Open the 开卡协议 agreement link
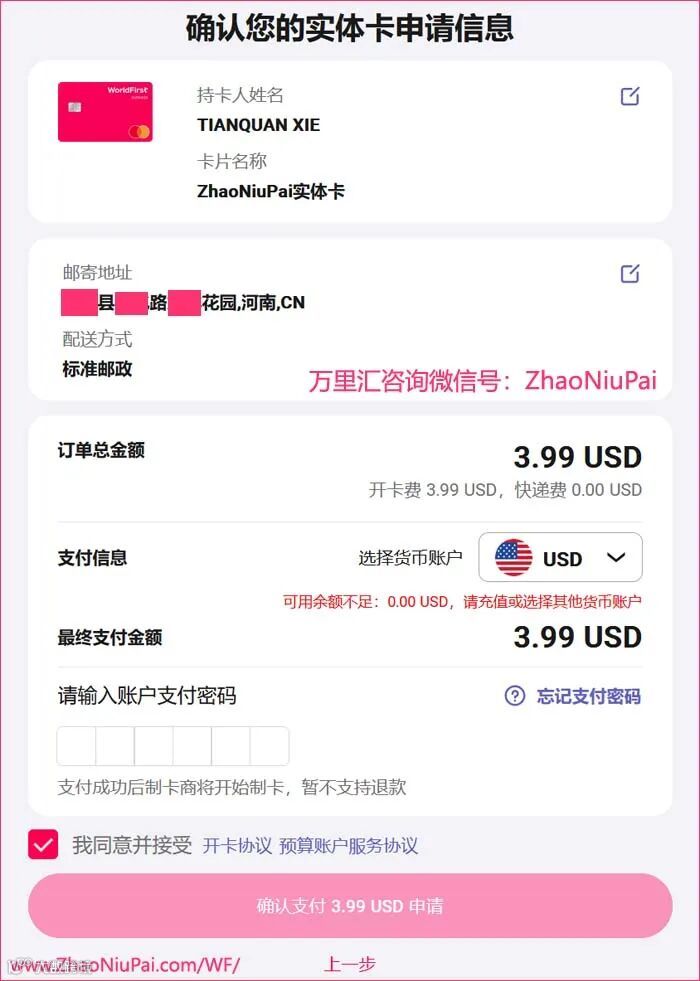 click(x=237, y=846)
